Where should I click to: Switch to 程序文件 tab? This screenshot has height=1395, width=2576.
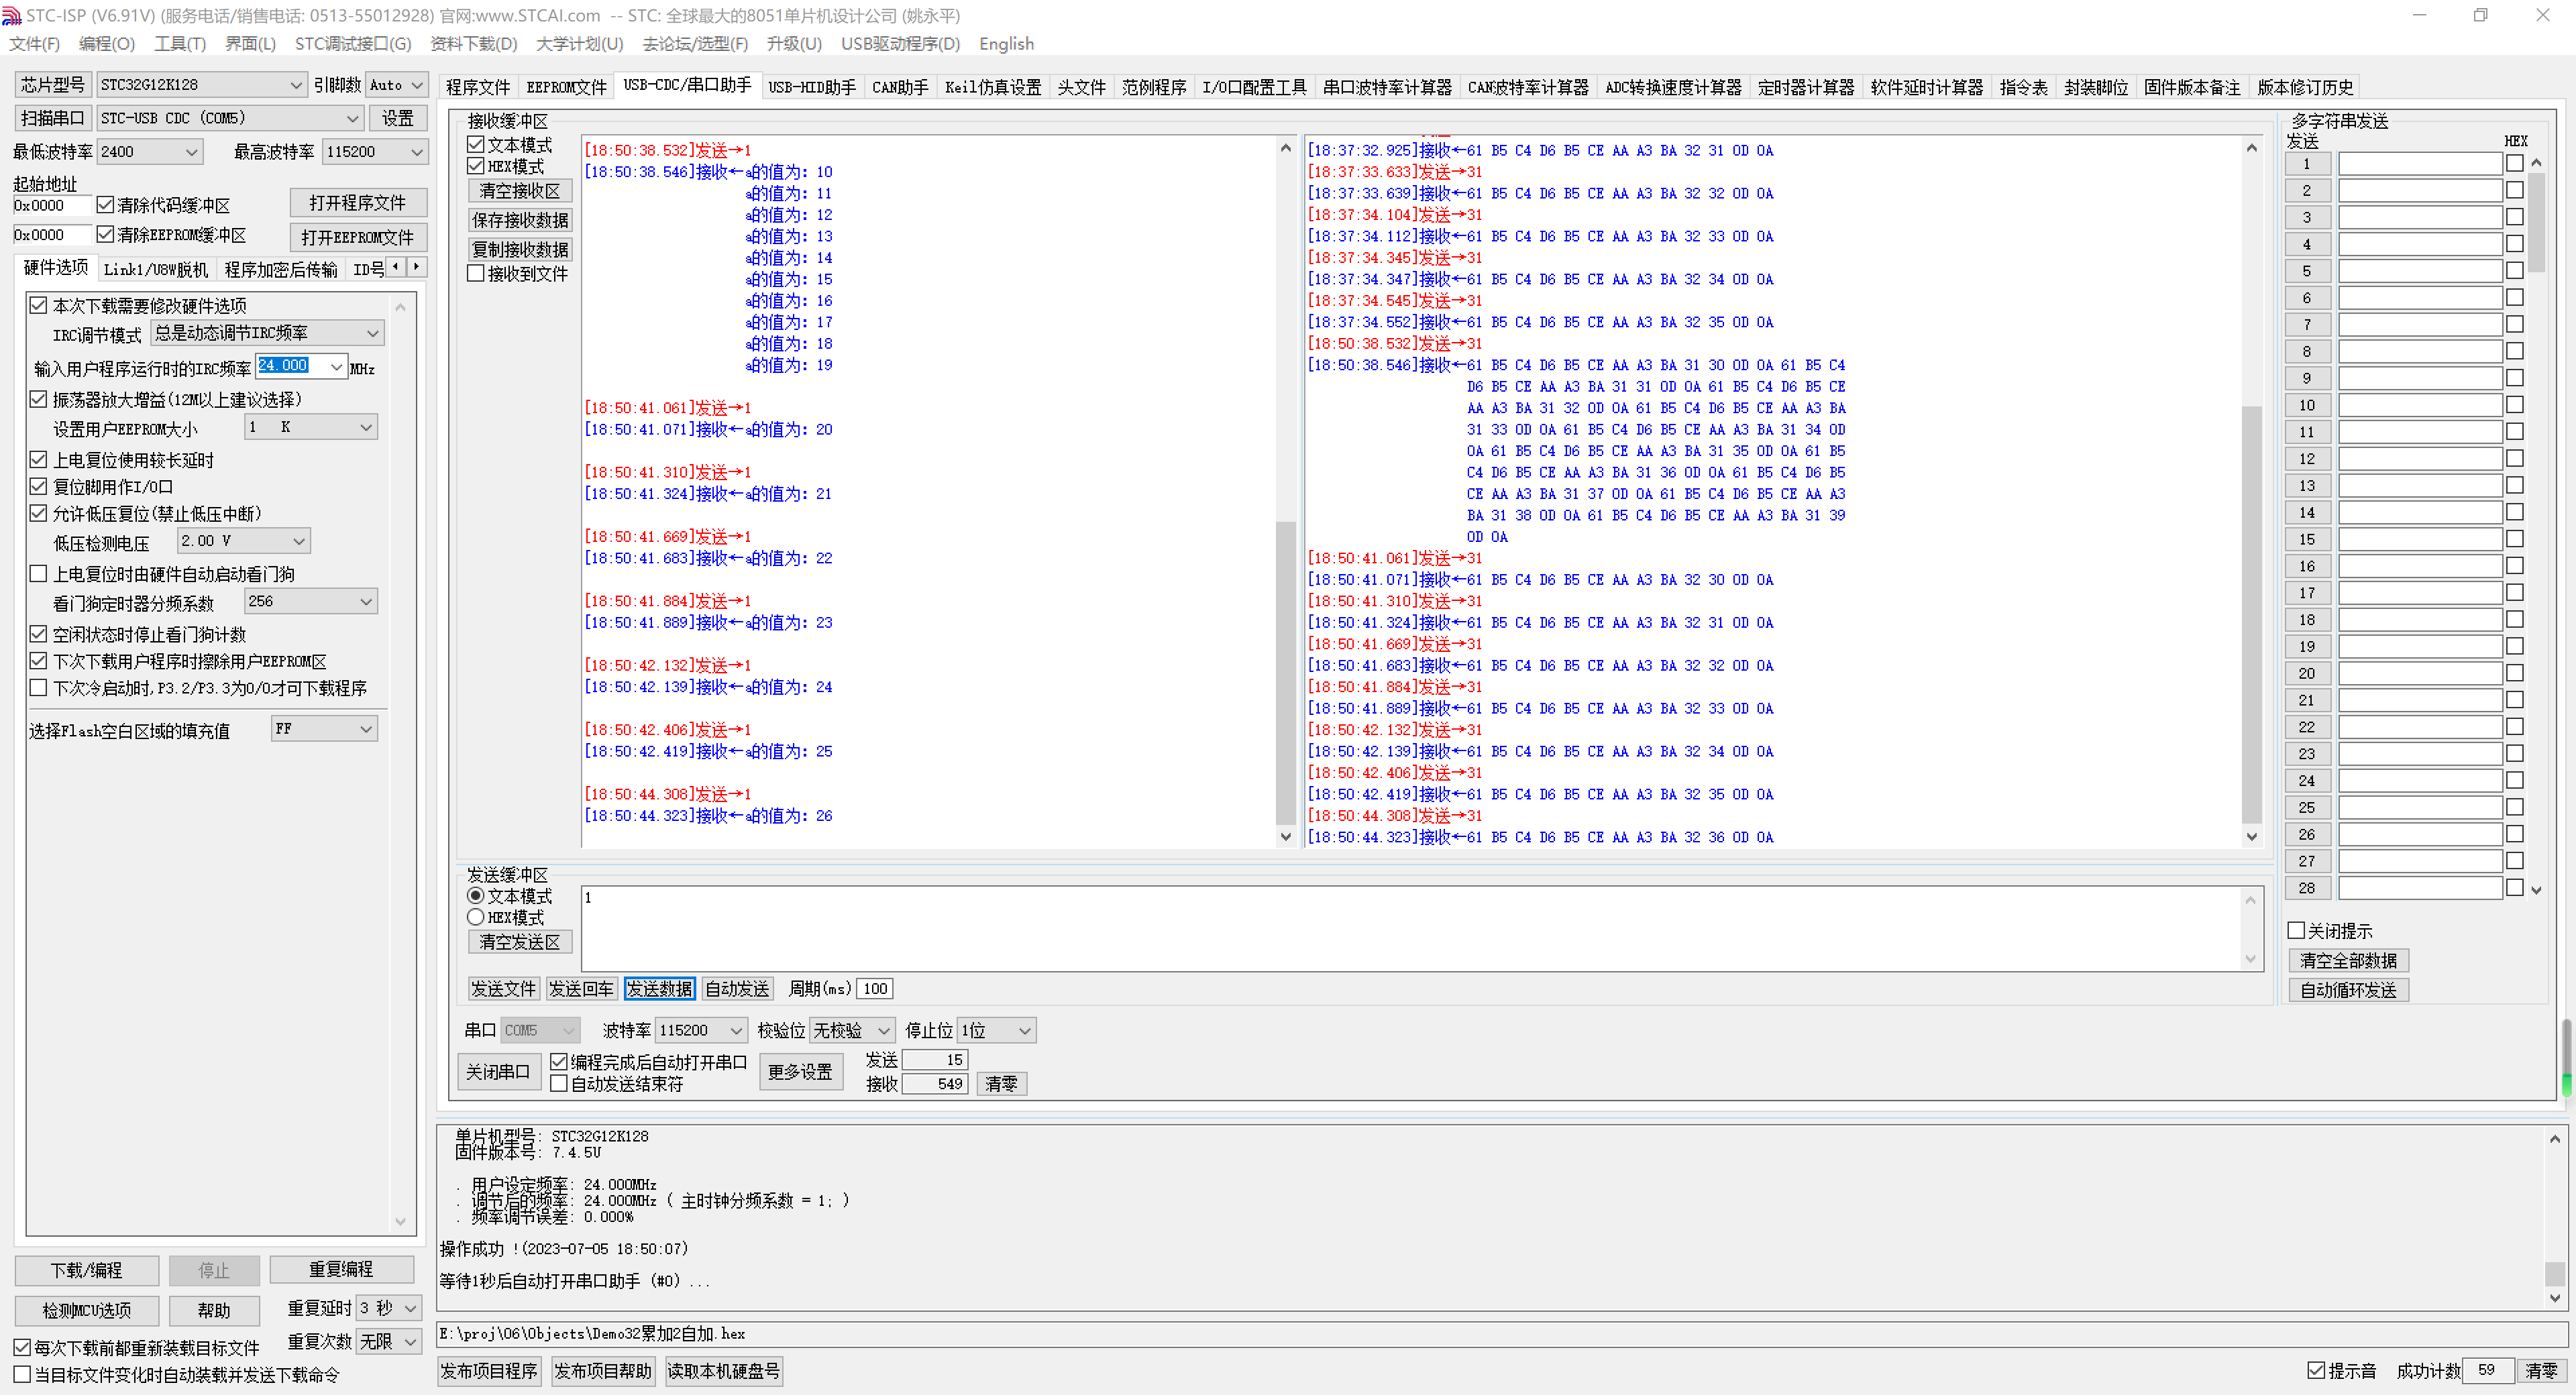click(478, 87)
